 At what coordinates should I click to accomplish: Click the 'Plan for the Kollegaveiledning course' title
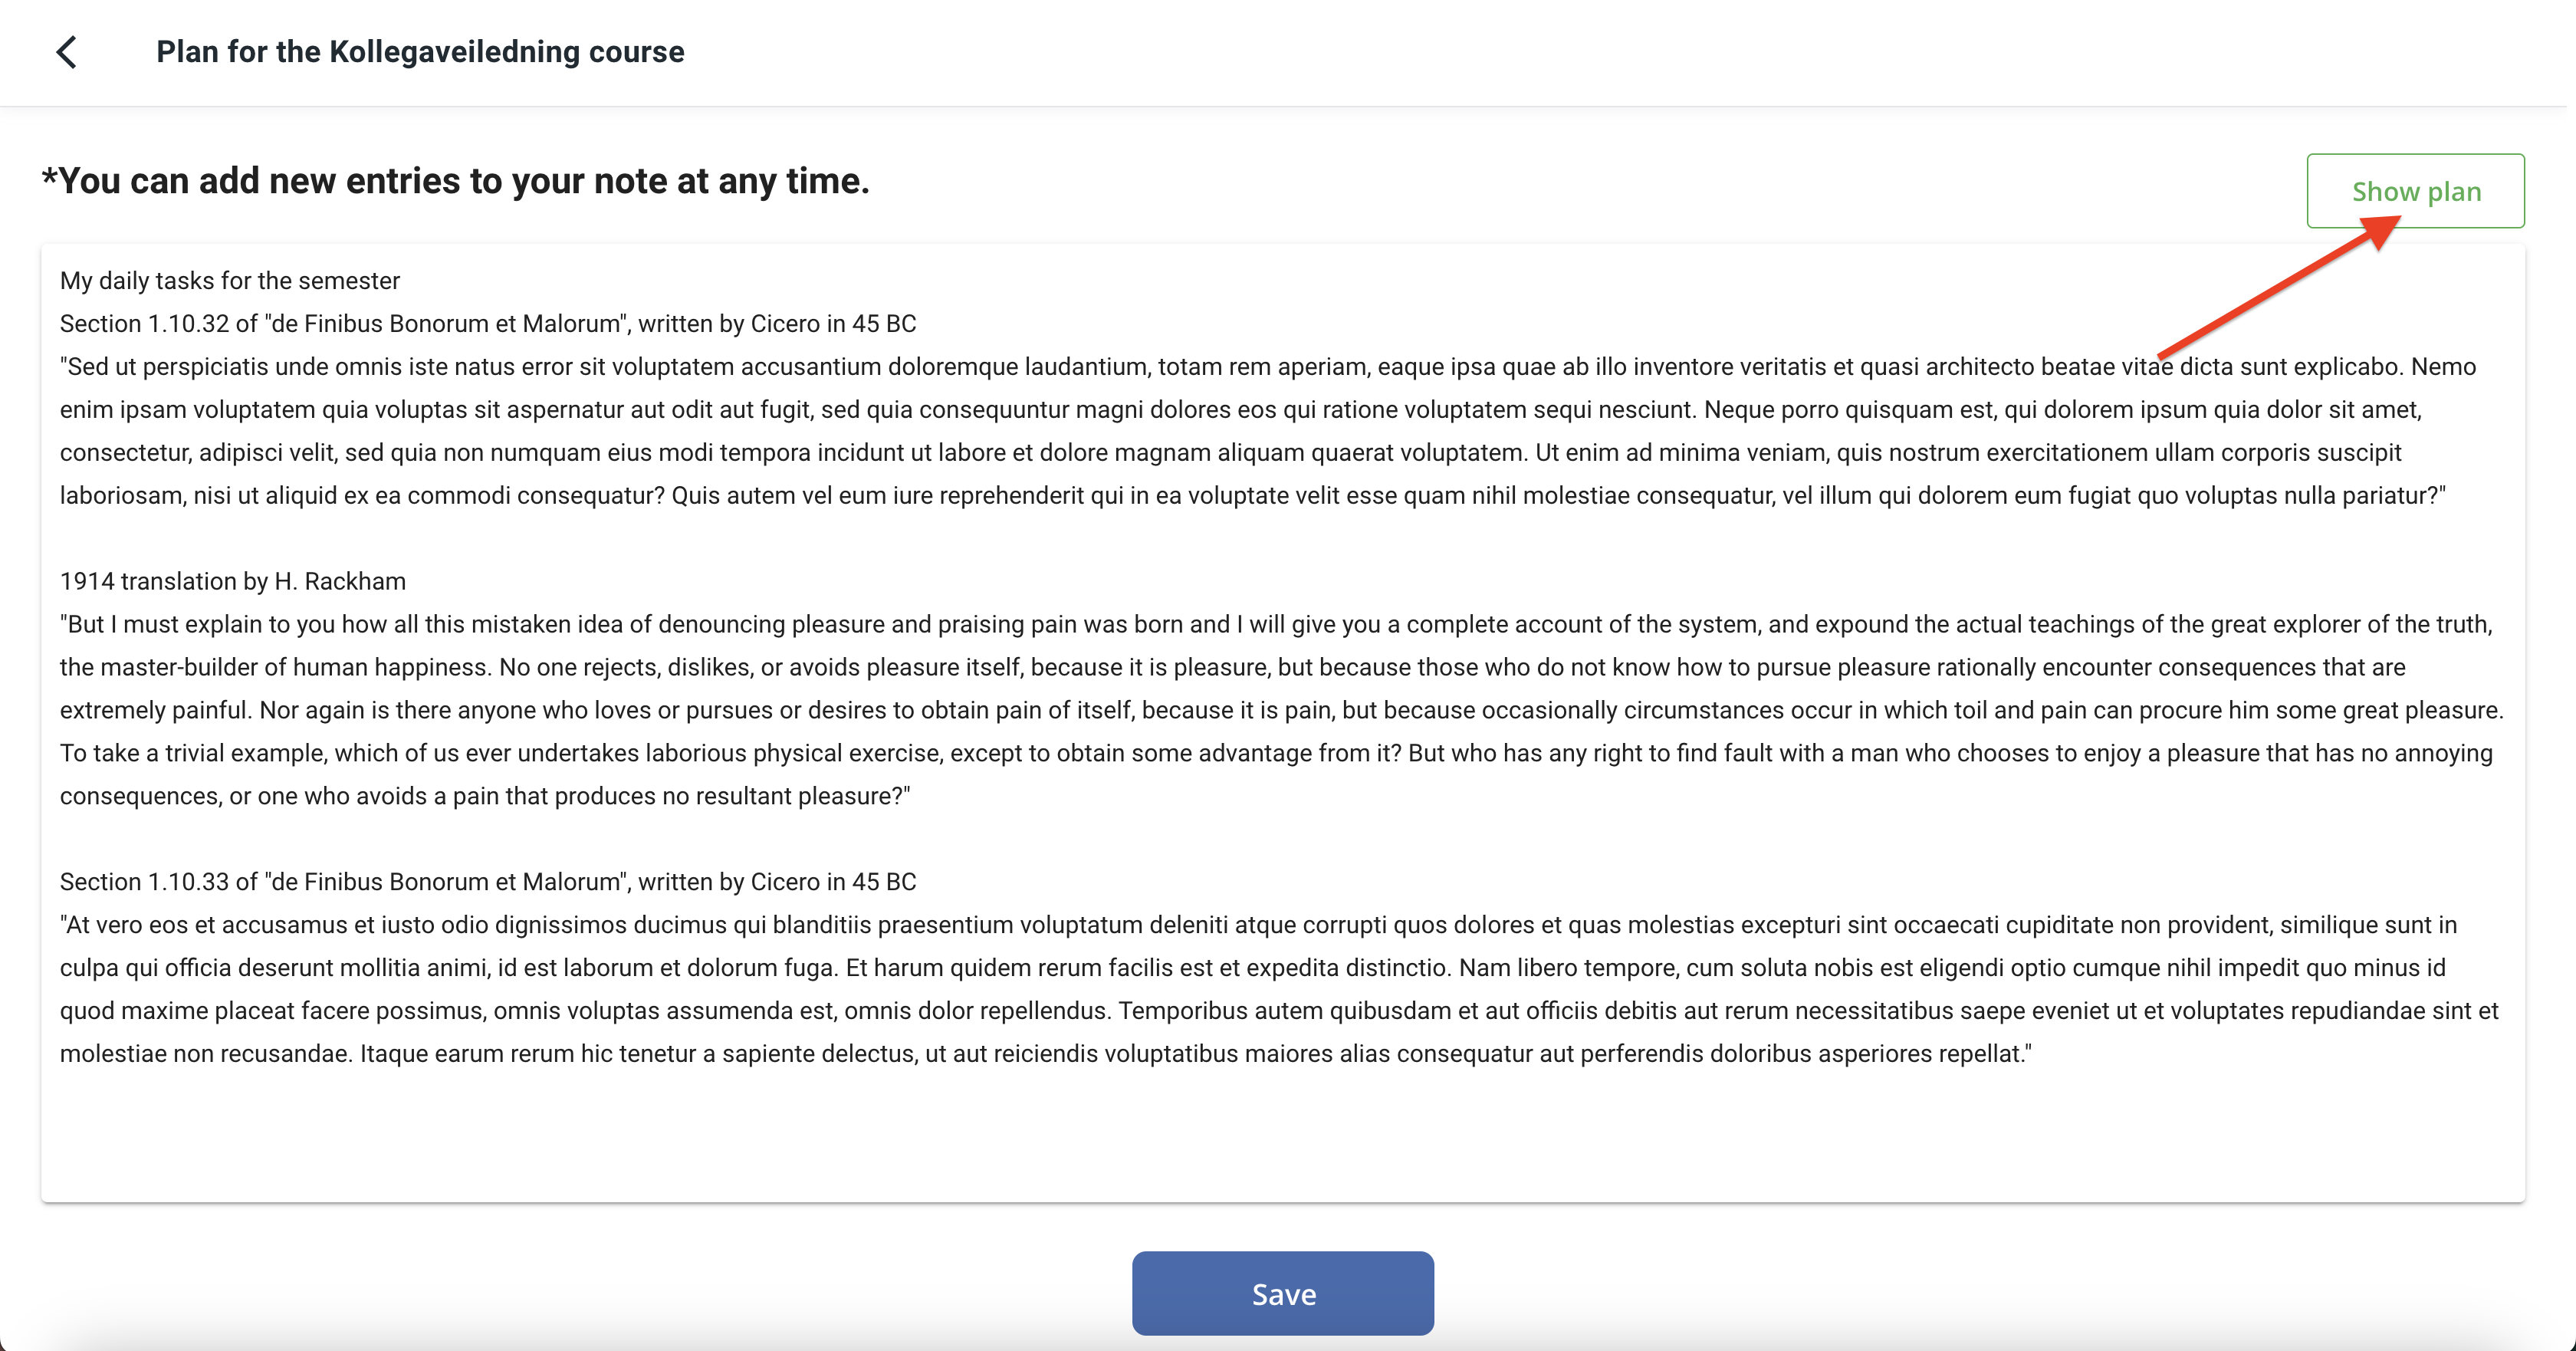coord(420,52)
